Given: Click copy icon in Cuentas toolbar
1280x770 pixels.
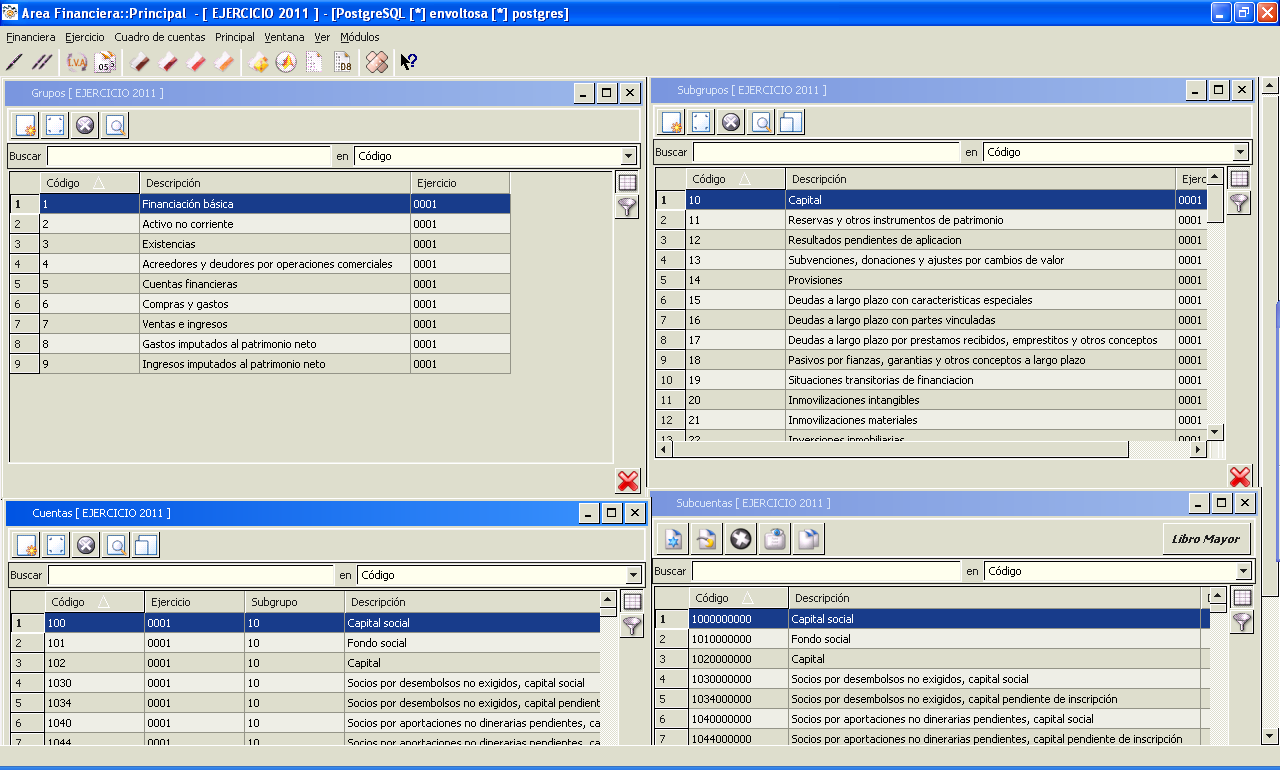Looking at the screenshot, I should tap(146, 545).
